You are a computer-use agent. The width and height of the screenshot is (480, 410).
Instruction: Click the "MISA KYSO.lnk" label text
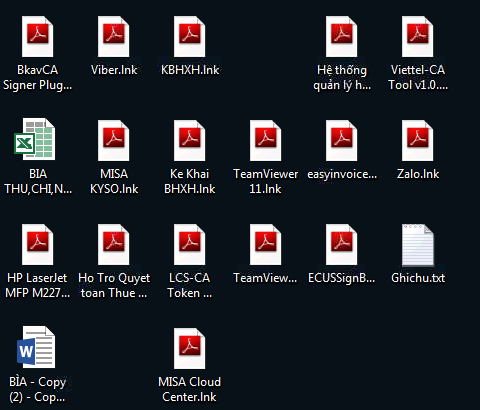point(114,181)
